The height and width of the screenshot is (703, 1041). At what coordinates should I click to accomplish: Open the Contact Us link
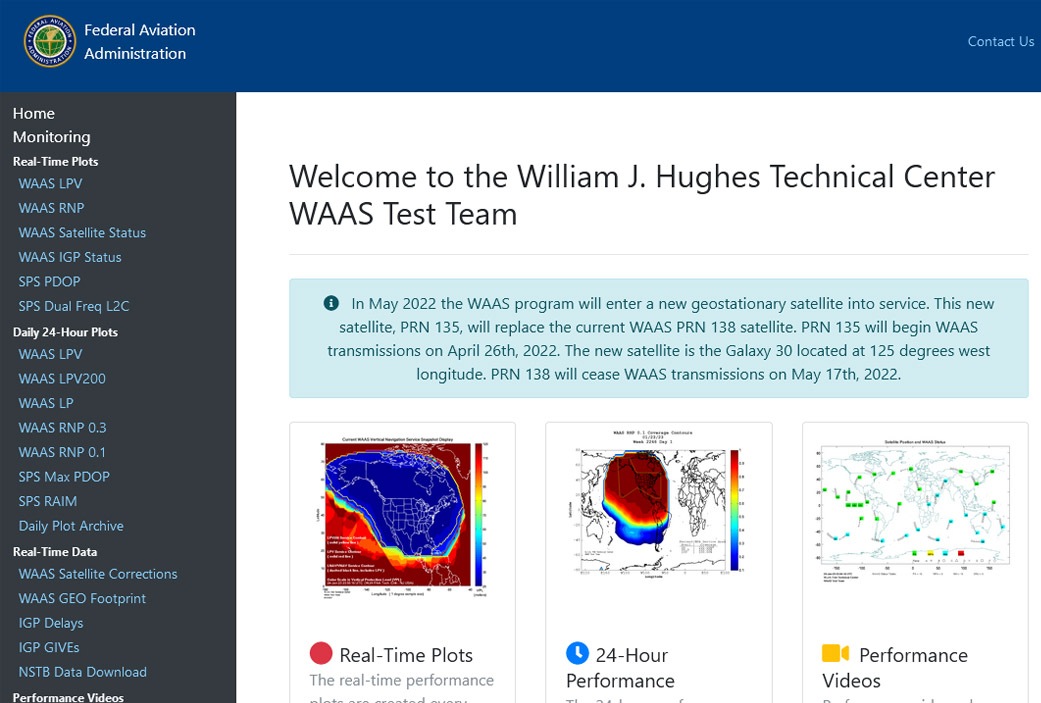pyautogui.click(x=1000, y=42)
